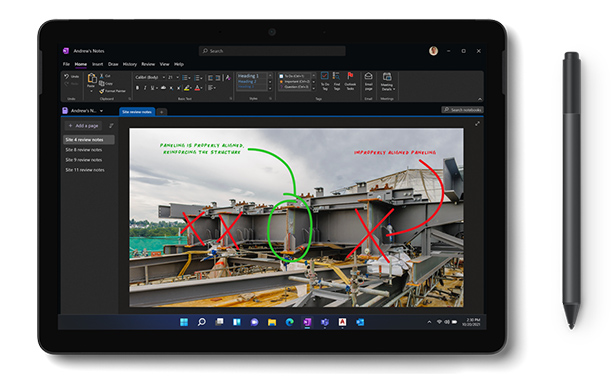Click the user account profile picture
615x381 pixels.
[433, 51]
